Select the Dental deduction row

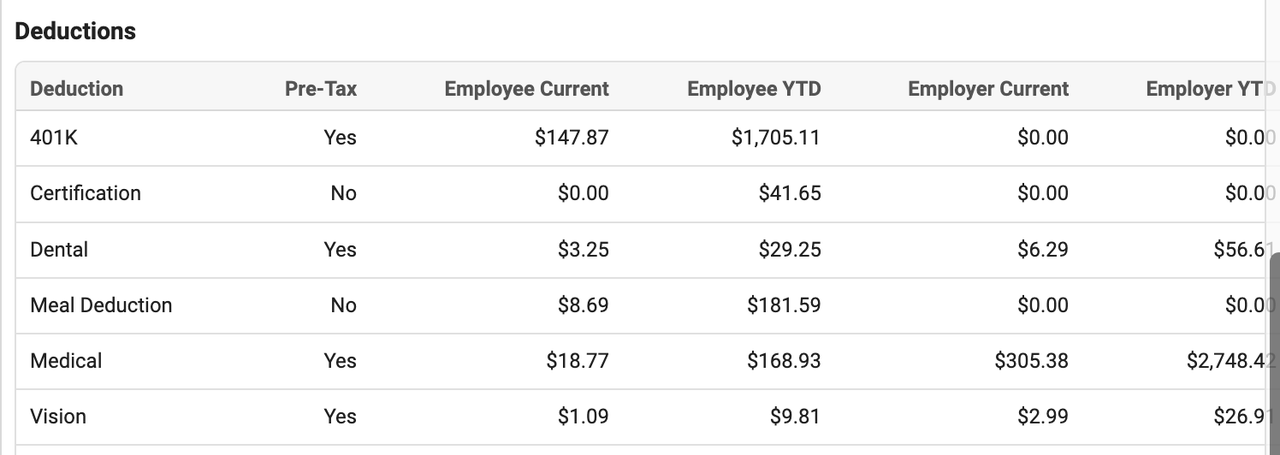tap(647, 250)
